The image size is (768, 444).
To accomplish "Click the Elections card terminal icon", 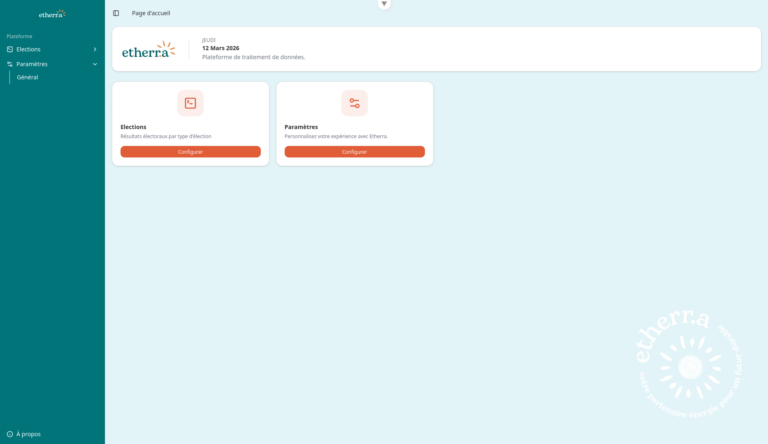I will click(x=190, y=103).
